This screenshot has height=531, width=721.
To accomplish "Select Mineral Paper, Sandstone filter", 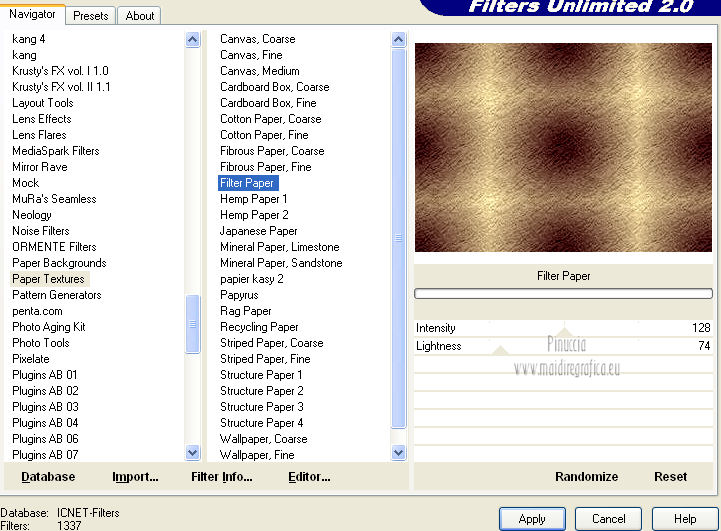I will [x=281, y=263].
